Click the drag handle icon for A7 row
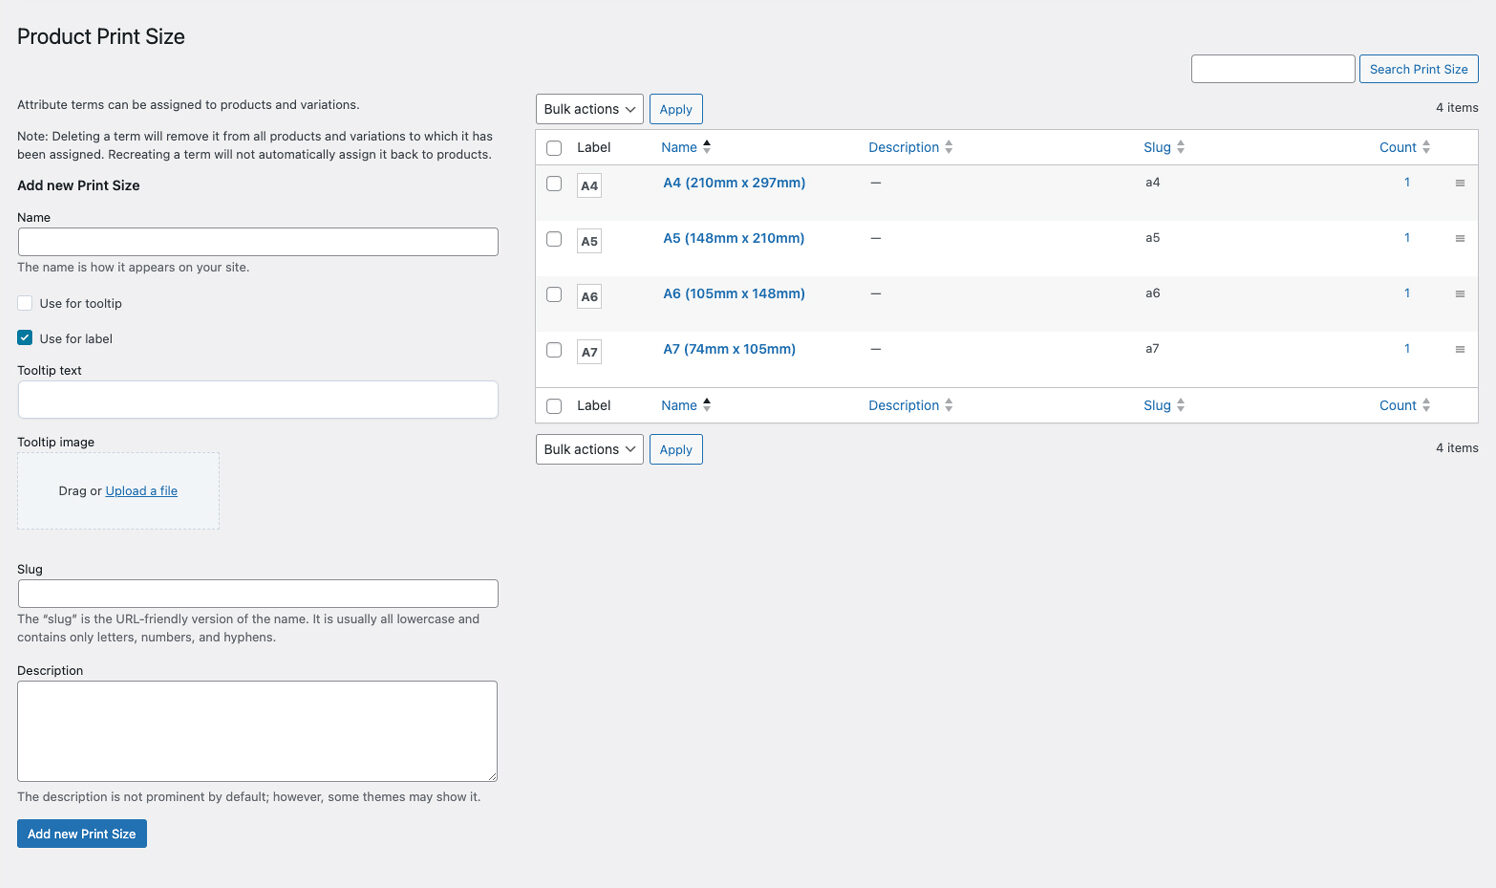Screen dimensions: 1496x888 1459,350
